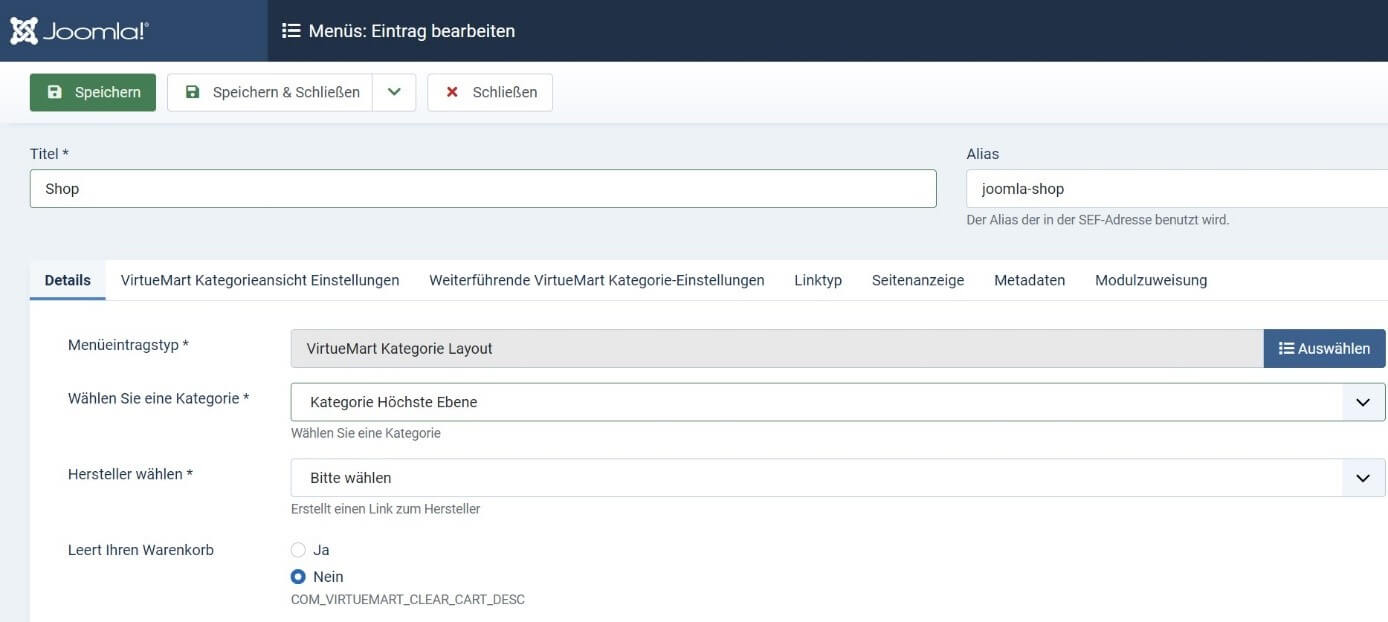Screen dimensions: 1388x622
Task: Switch to the Details tab
Action: [68, 280]
